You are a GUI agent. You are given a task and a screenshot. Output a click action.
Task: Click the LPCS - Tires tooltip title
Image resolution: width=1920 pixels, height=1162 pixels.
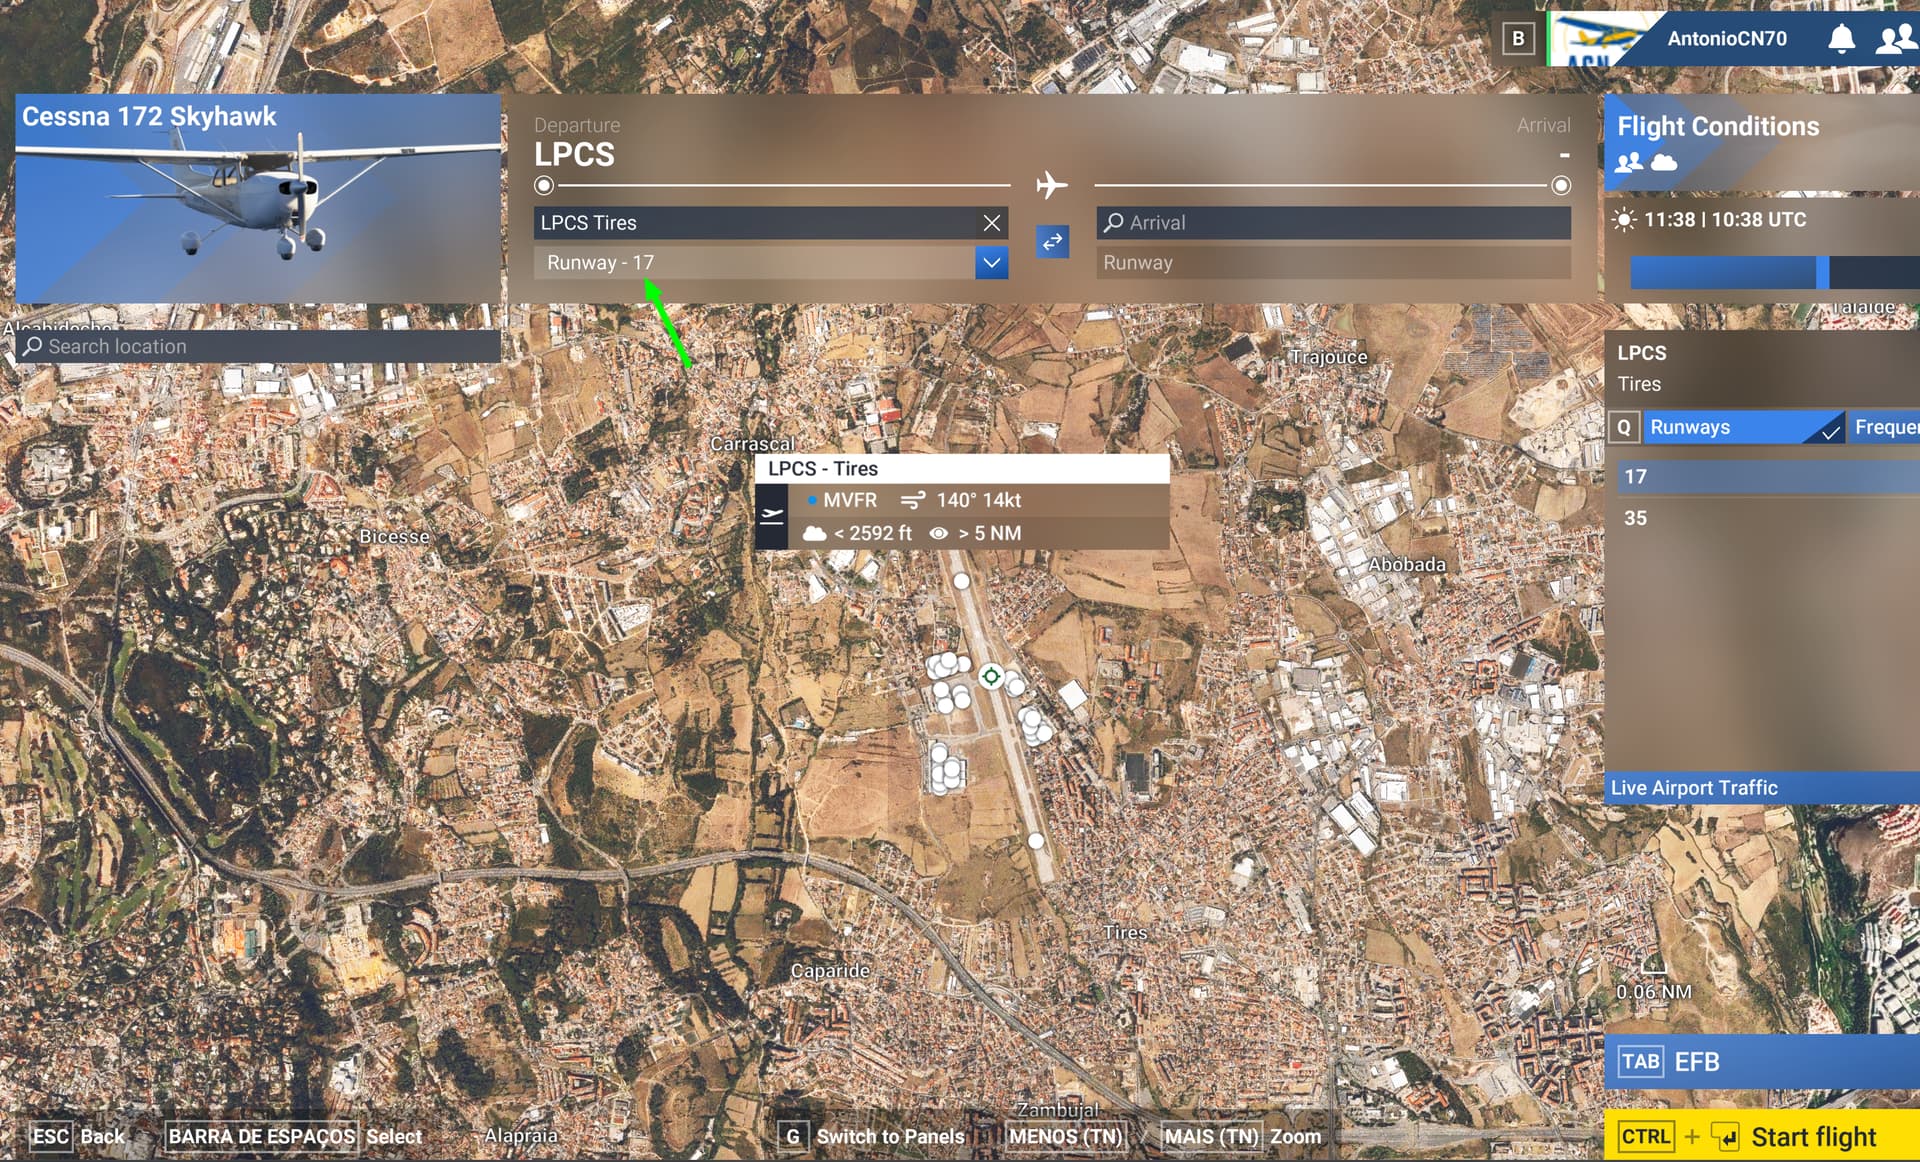pyautogui.click(x=823, y=468)
